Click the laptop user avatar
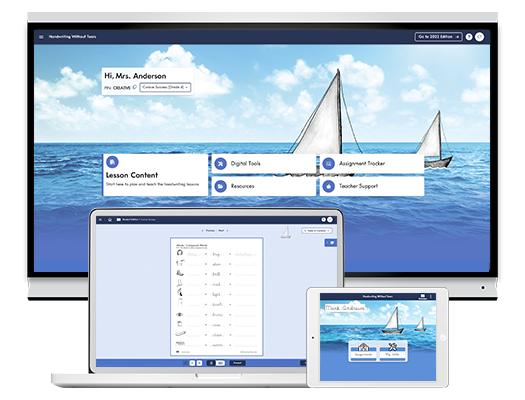The height and width of the screenshot is (400, 525). coord(330,220)
